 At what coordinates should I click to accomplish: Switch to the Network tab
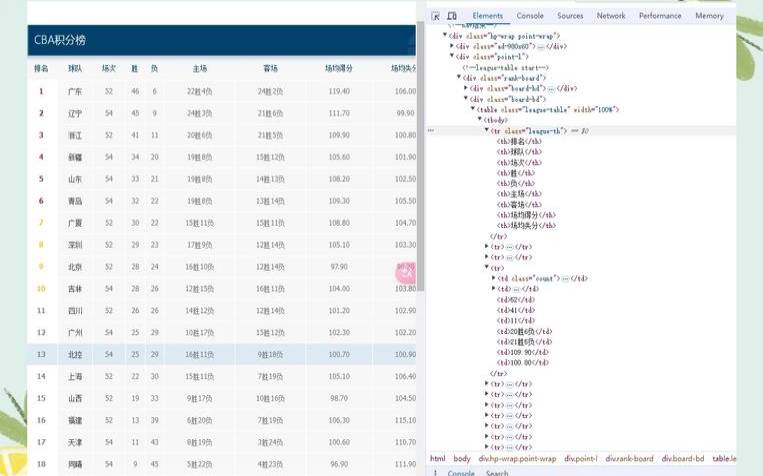click(x=610, y=16)
